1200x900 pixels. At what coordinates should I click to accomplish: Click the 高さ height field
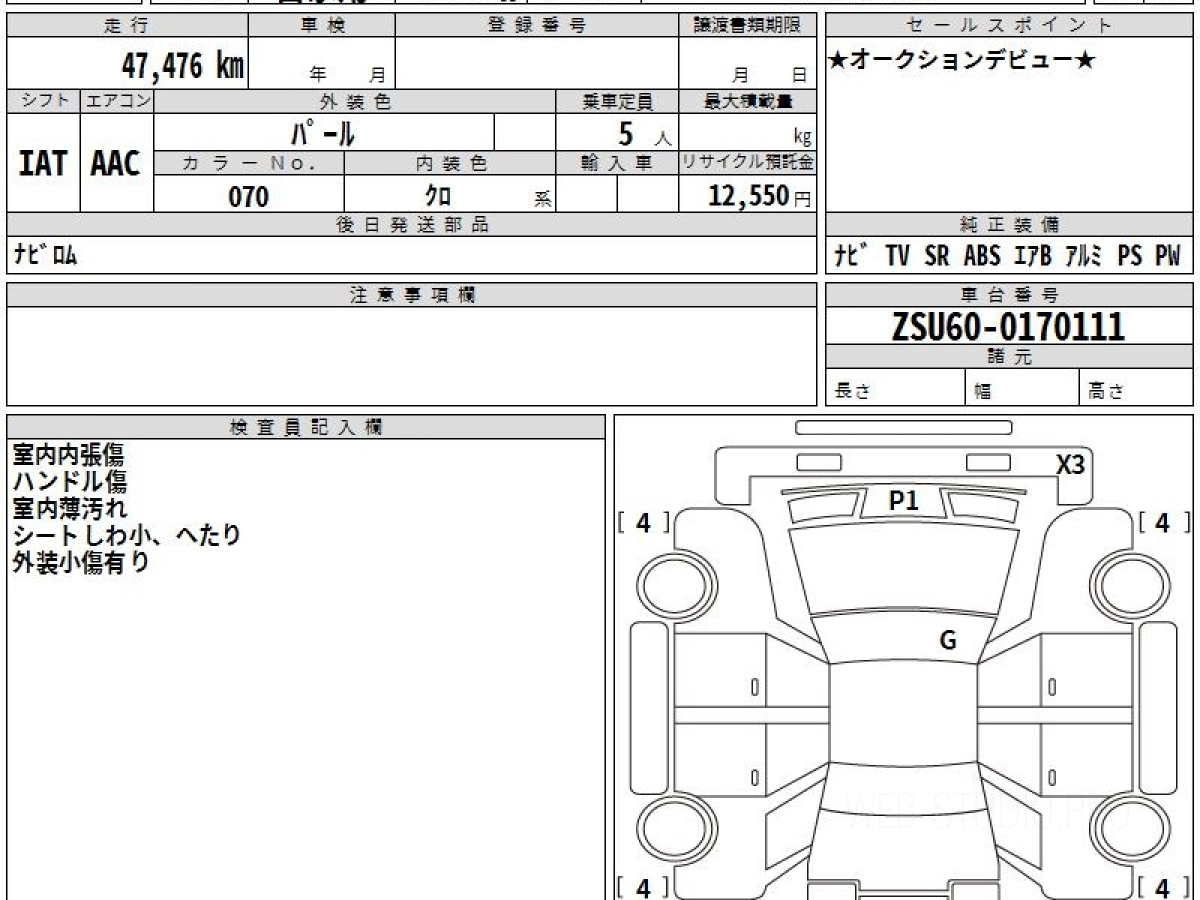click(1136, 388)
